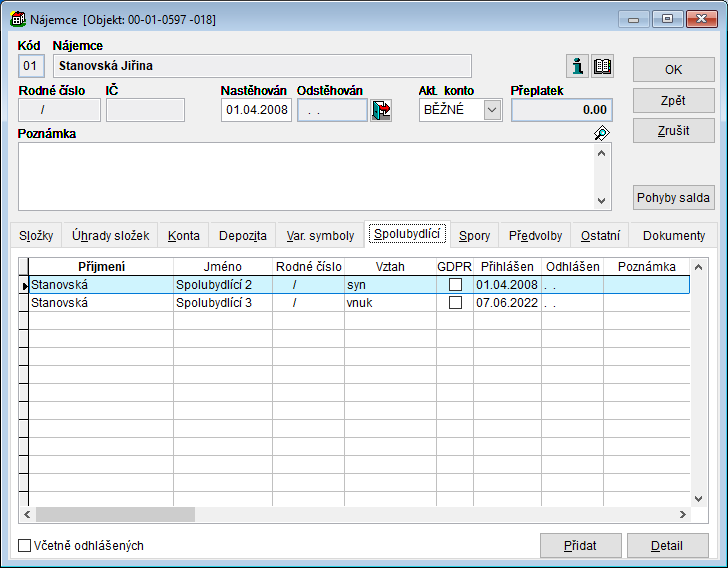The width and height of the screenshot is (728, 568).
Task: Click the Nastěhován date field
Action: (256, 110)
